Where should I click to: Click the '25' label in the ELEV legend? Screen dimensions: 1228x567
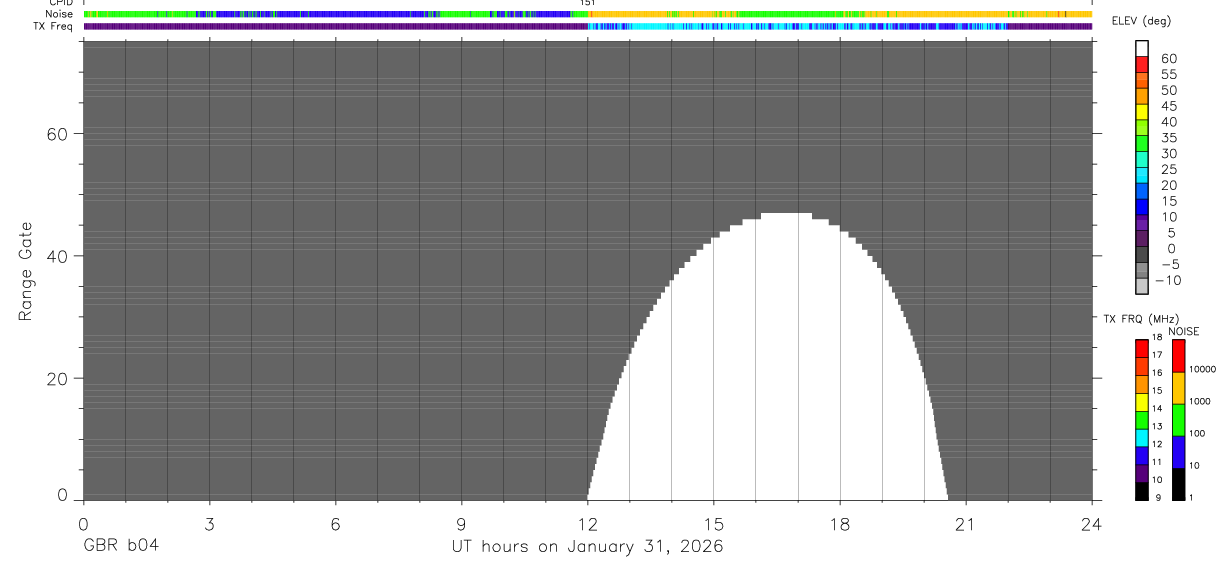[1169, 170]
